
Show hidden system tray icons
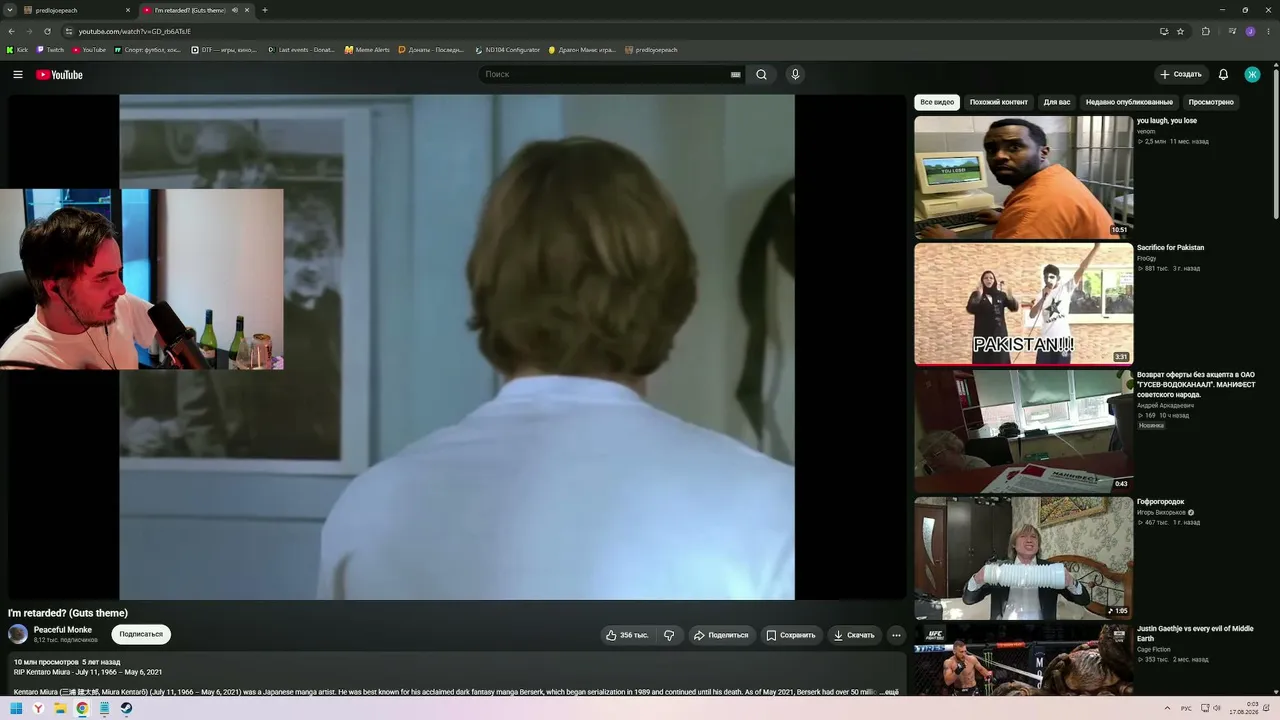(x=1167, y=708)
